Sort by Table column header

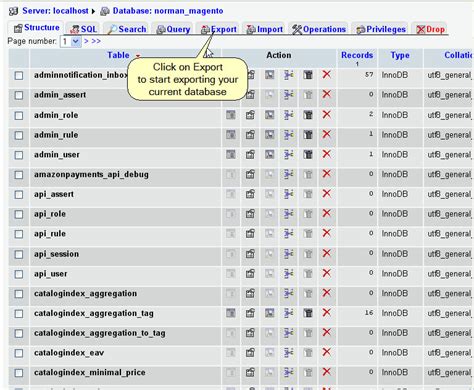pyautogui.click(x=118, y=55)
